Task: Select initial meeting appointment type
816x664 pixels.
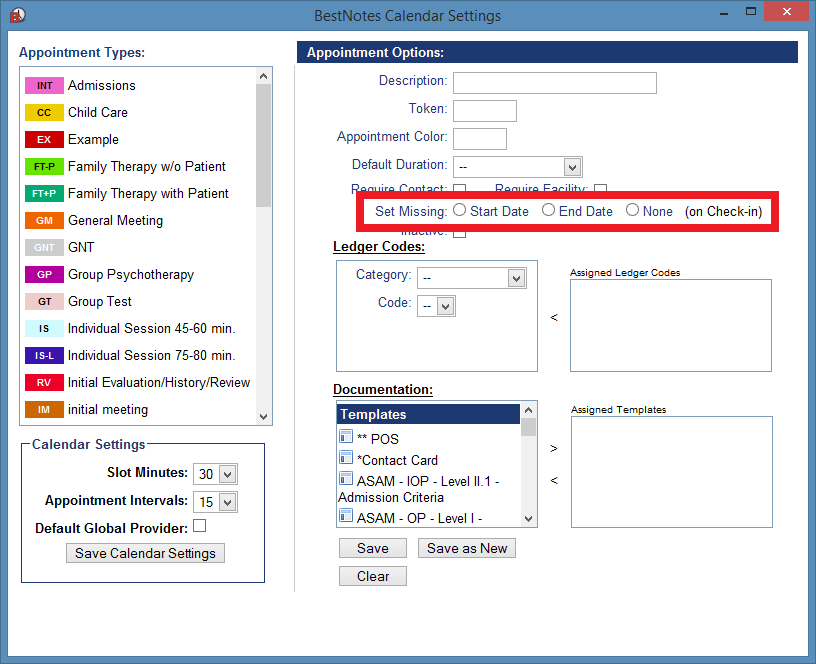Action: 108,410
